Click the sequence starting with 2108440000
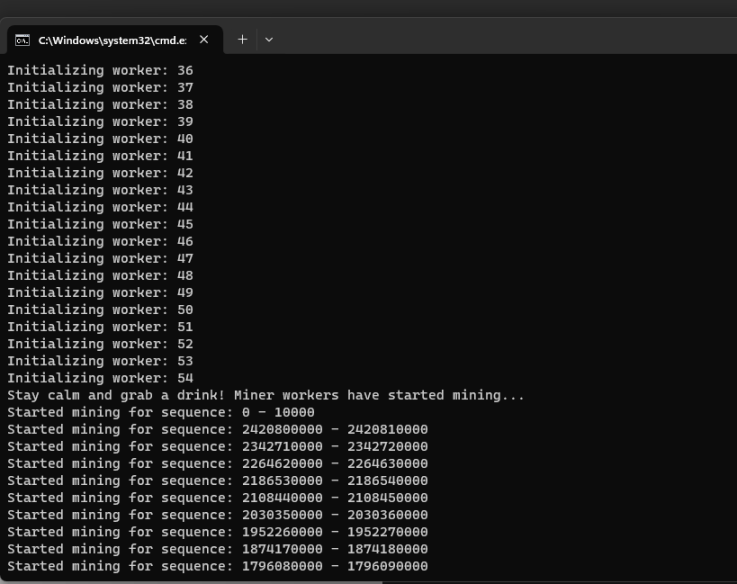Screen dimensions: 737x584 (x=217, y=497)
